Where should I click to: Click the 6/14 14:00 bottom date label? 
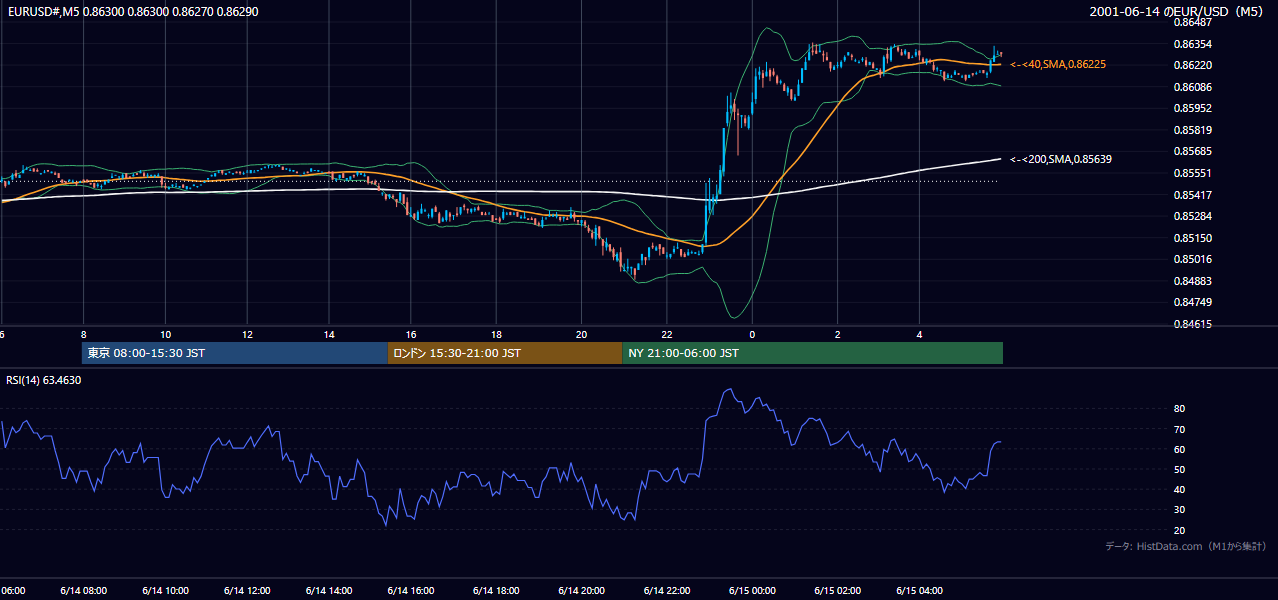pos(330,591)
